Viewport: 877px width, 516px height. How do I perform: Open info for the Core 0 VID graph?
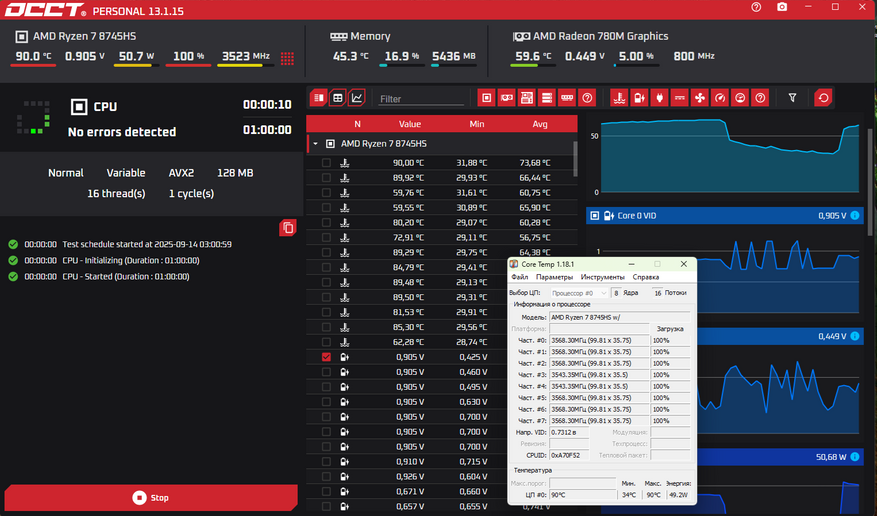(855, 215)
